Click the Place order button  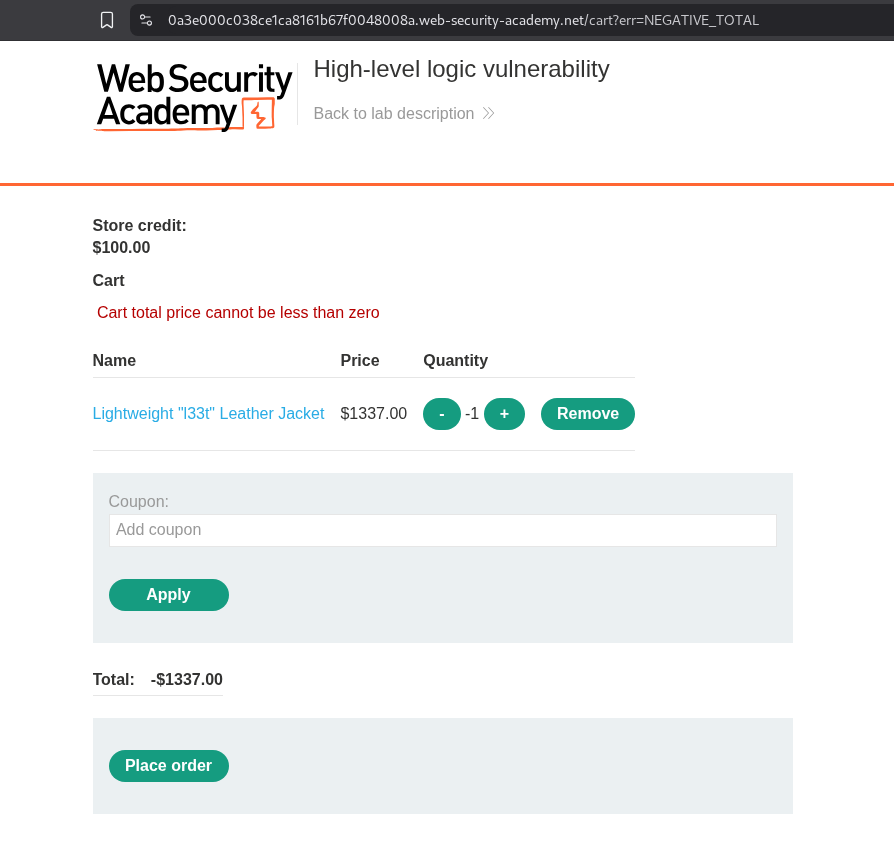click(168, 766)
